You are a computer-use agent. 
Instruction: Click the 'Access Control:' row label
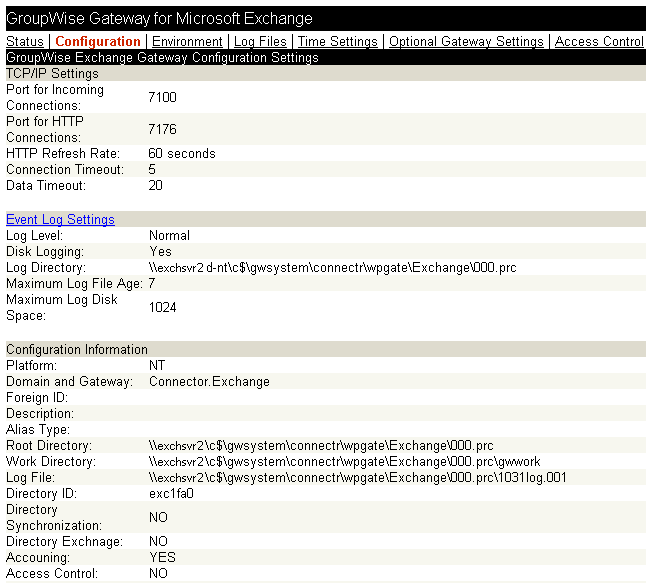pos(52,574)
